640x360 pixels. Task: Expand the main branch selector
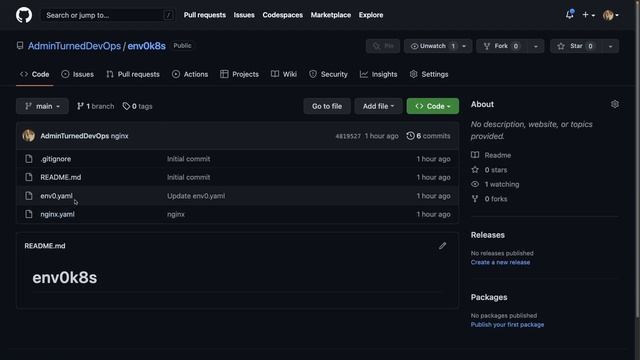[42, 106]
